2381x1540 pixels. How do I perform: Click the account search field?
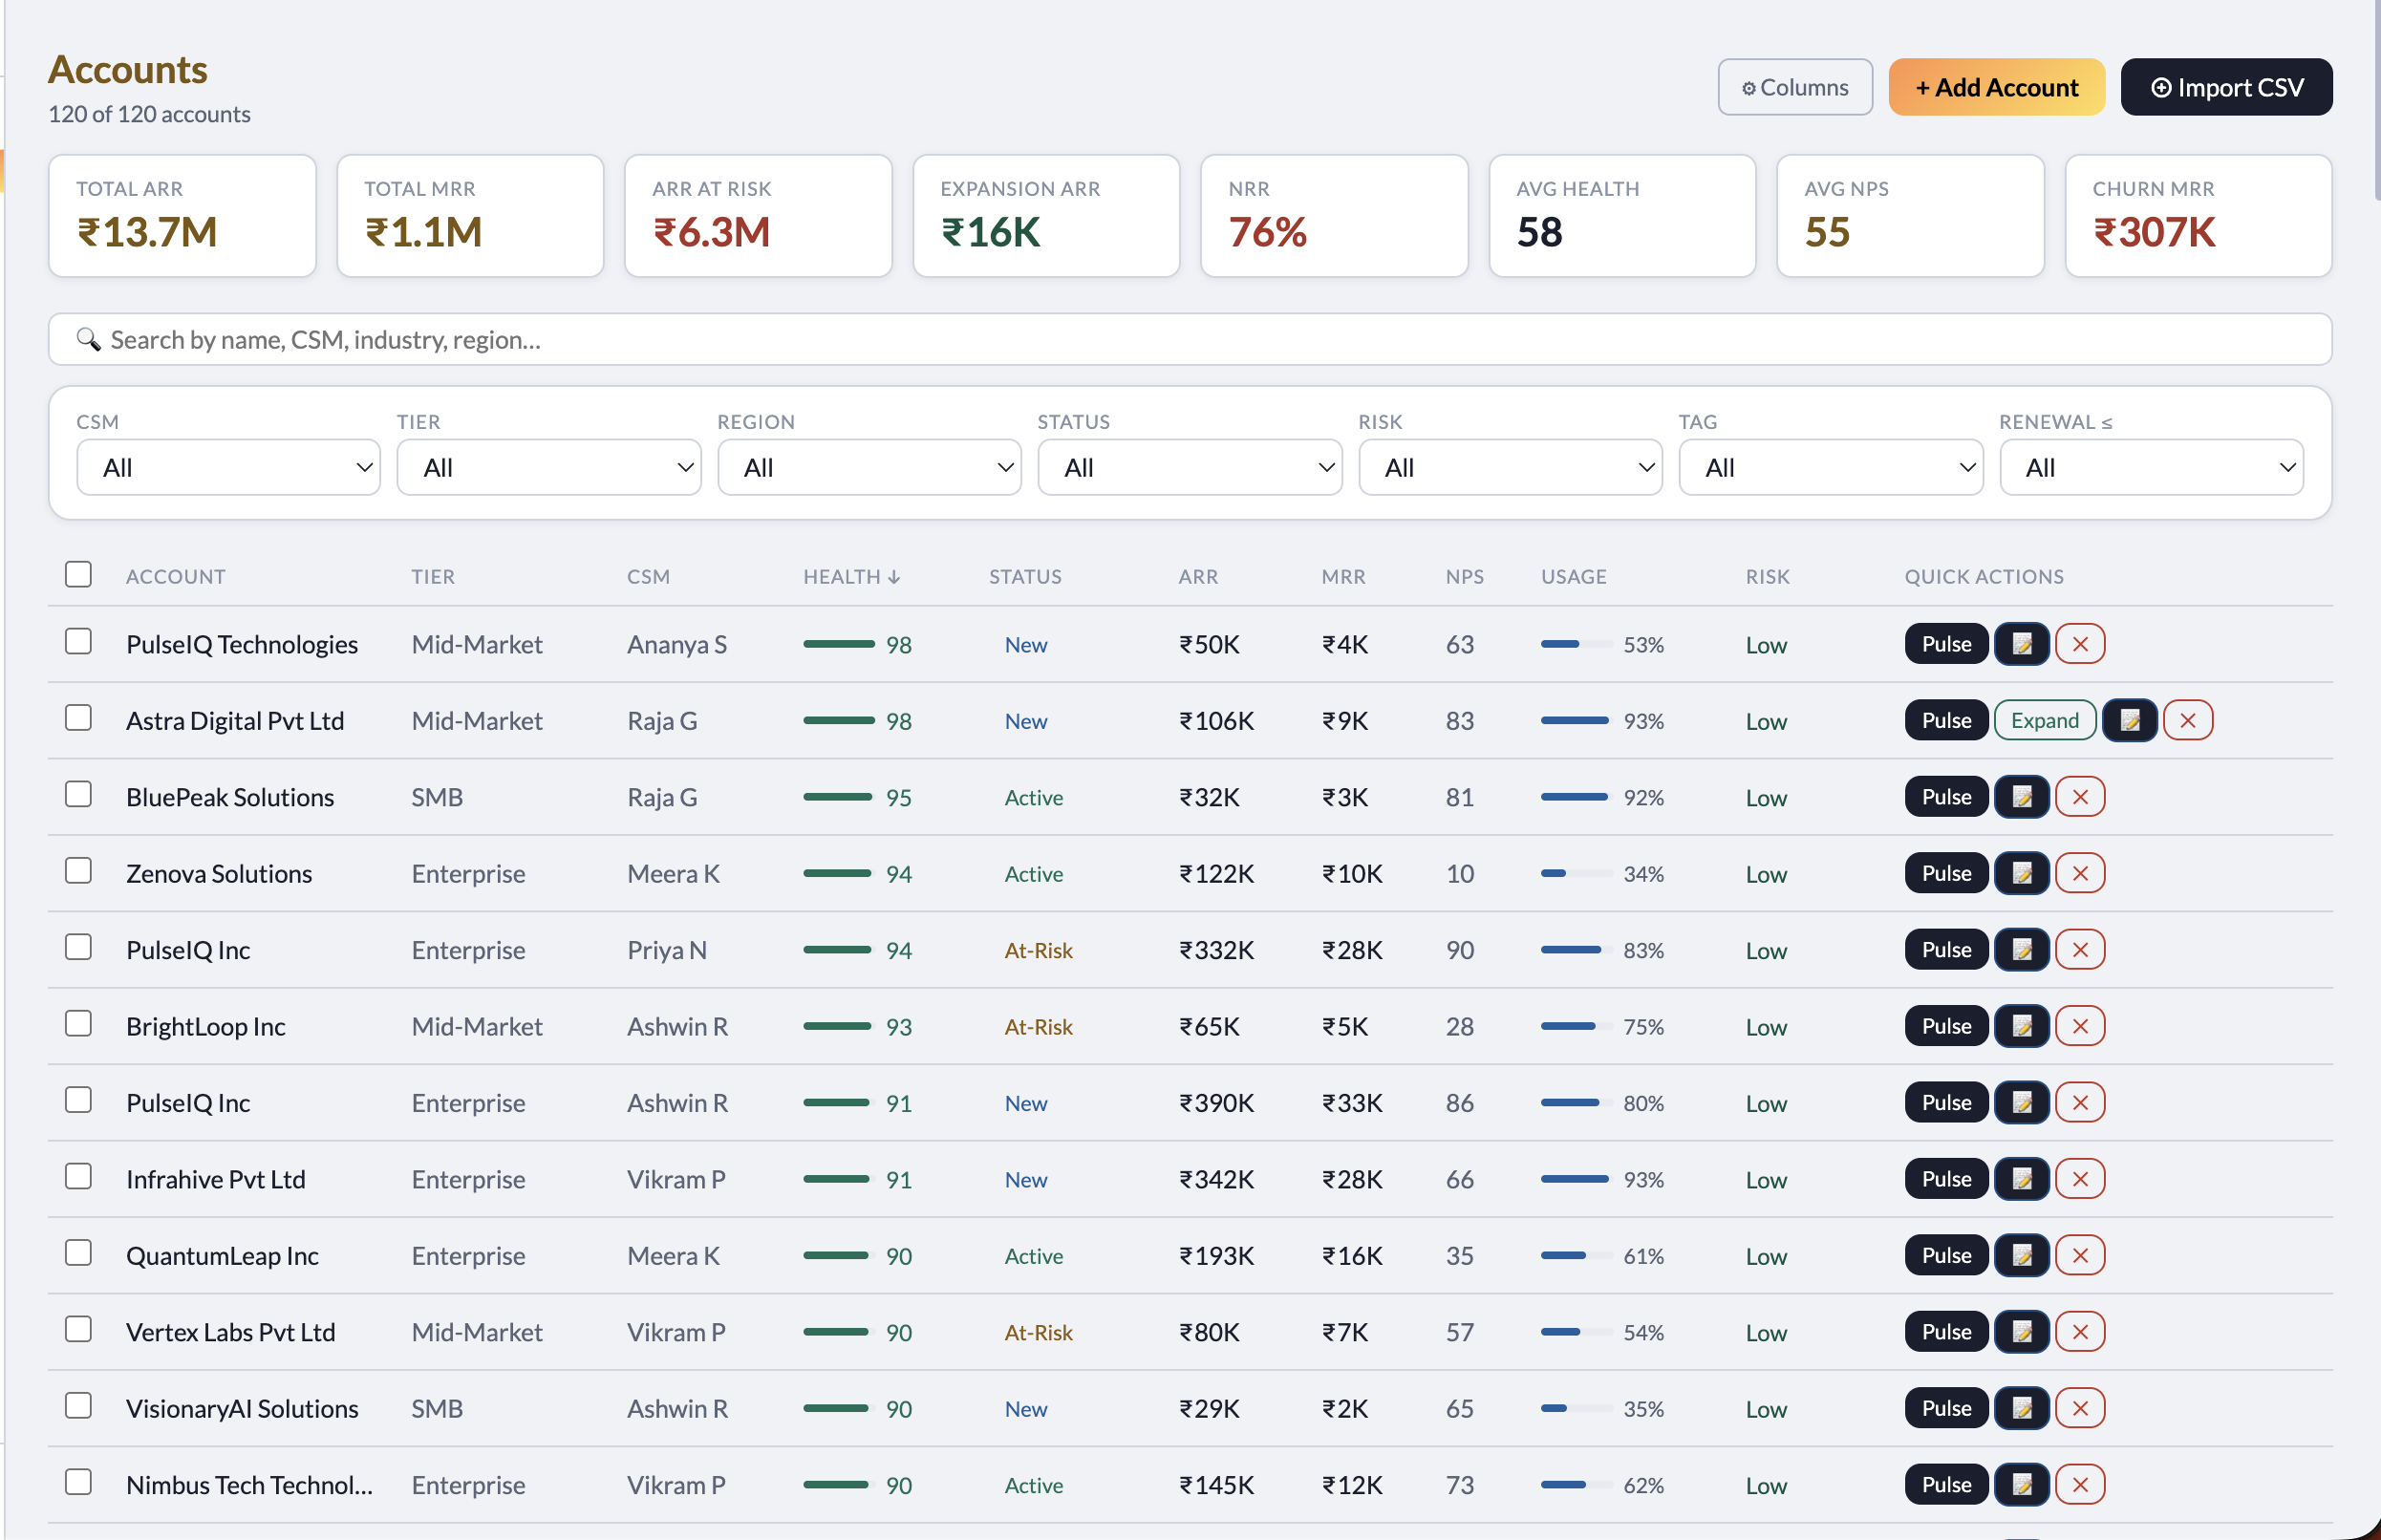pyautogui.click(x=1190, y=339)
